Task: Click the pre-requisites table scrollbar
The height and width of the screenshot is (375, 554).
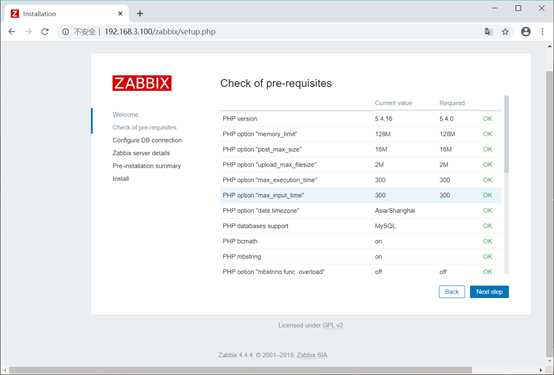Action: click(507, 134)
